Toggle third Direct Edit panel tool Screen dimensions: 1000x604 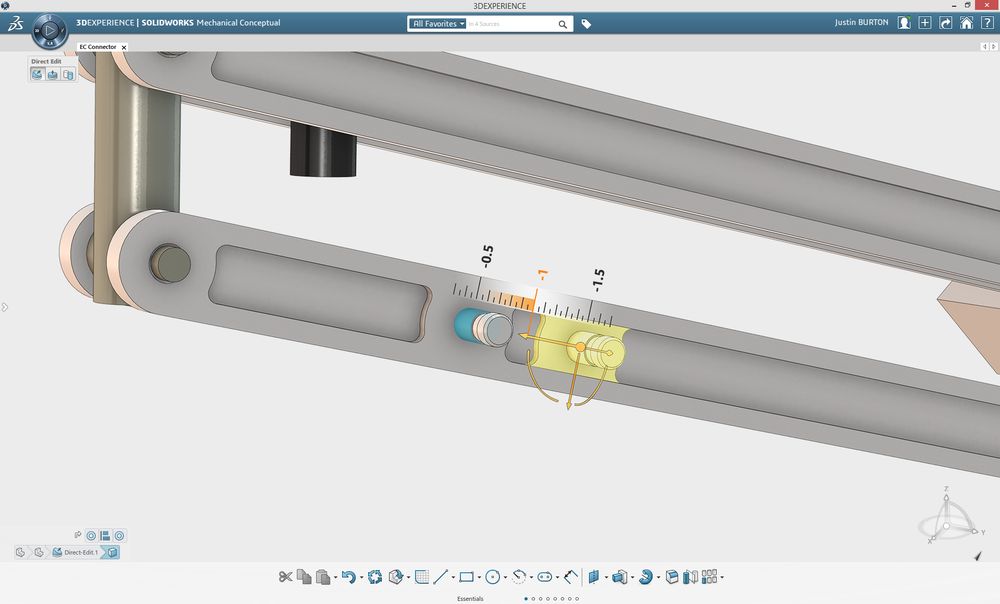(x=68, y=74)
